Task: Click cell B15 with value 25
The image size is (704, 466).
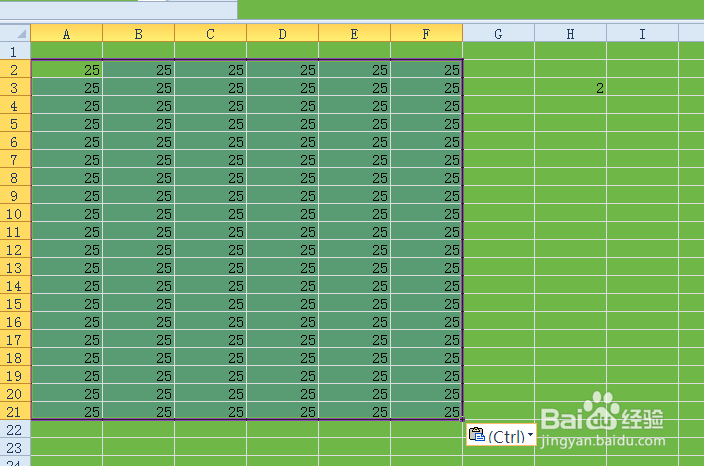Action: [138, 303]
